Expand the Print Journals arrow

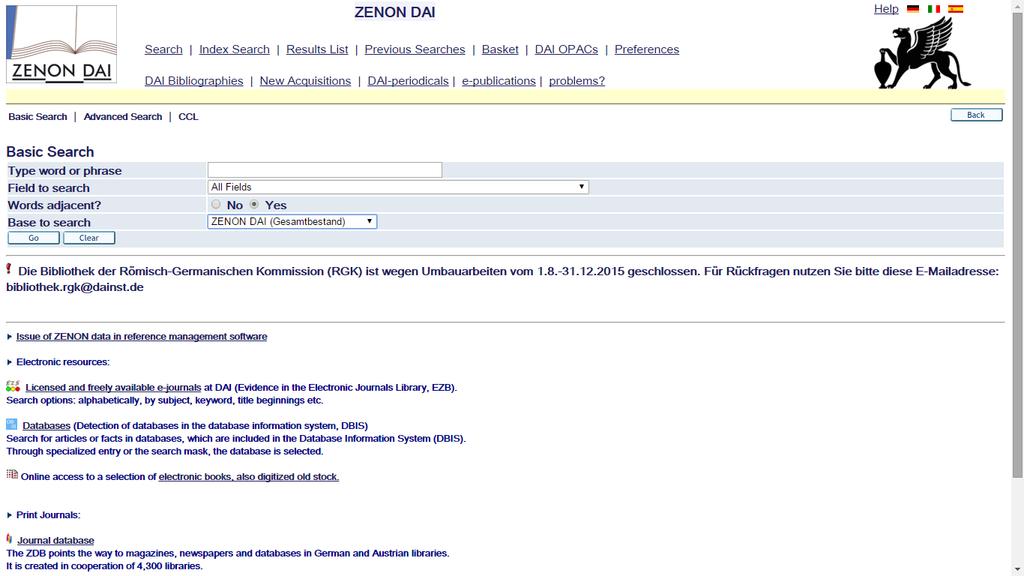9,515
